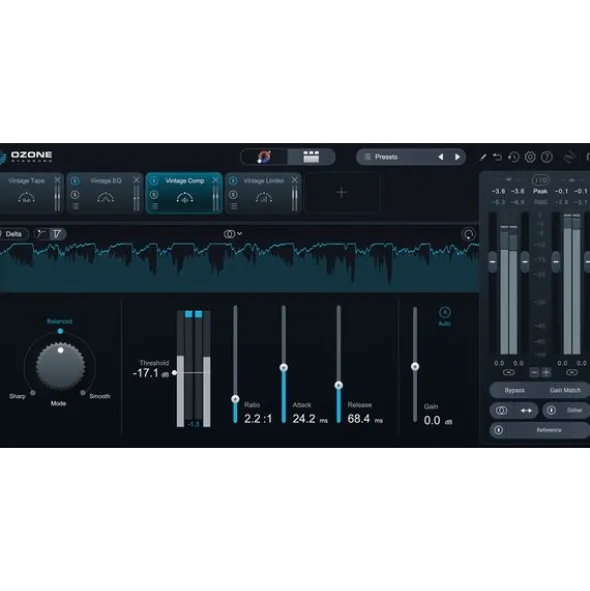Solo the Vintage Limiter module
This screenshot has height=591, width=590.
(x=233, y=195)
